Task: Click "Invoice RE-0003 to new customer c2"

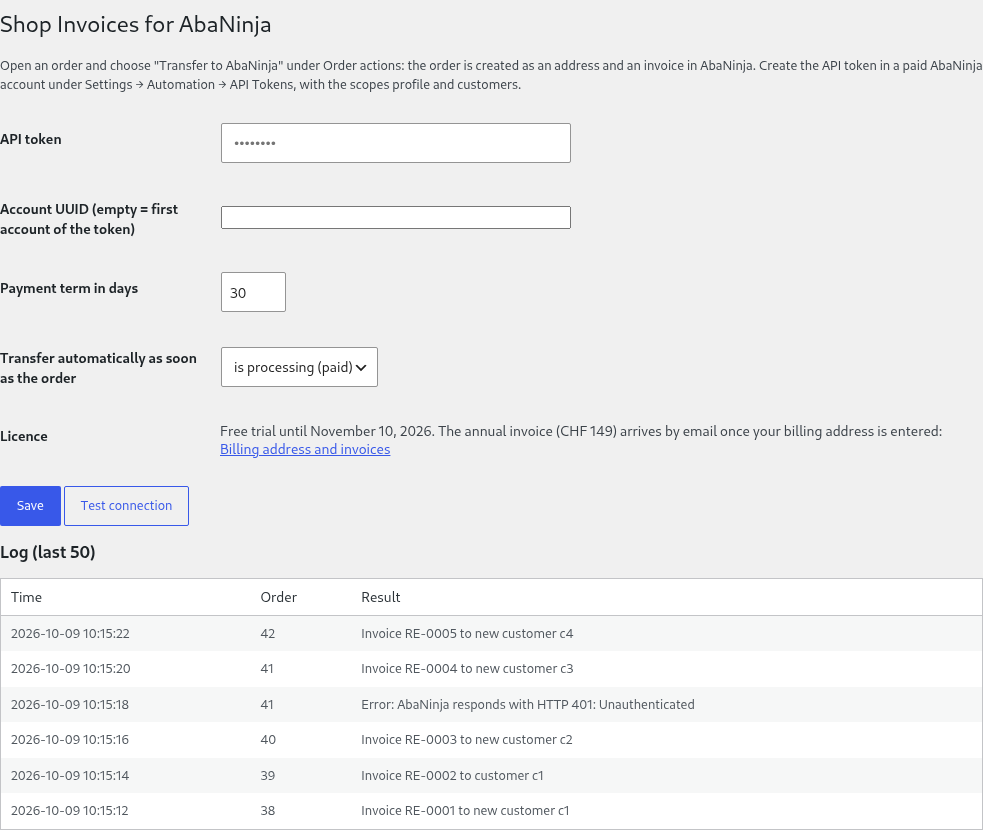Action: (x=466, y=740)
